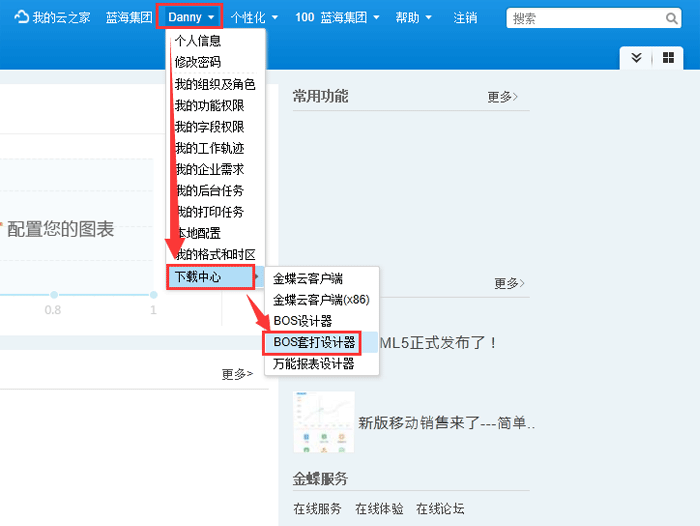This screenshot has width=700, height=526.
Task: Expand 下载中心 submenu arrow
Action: pyautogui.click(x=257, y=277)
